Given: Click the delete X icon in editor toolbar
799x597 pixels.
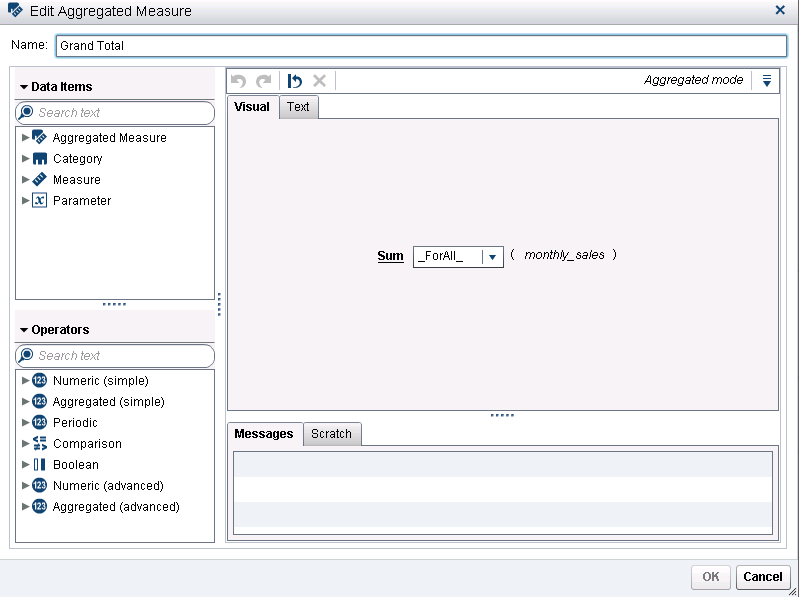Looking at the screenshot, I should pyautogui.click(x=319, y=80).
